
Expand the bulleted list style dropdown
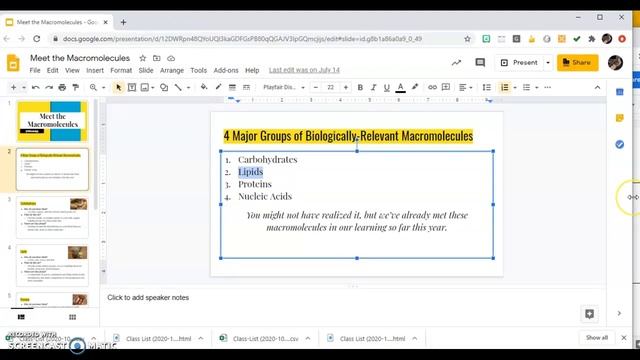tap(537, 87)
